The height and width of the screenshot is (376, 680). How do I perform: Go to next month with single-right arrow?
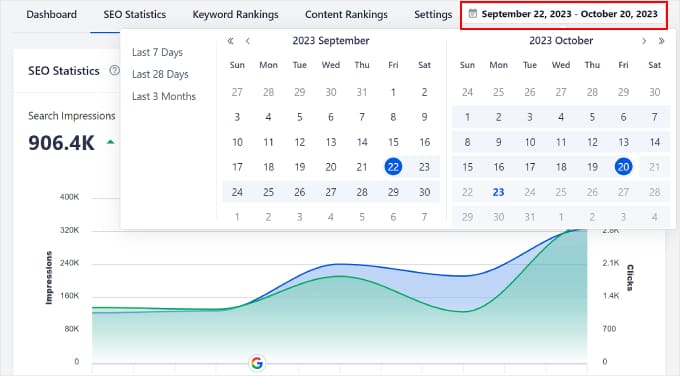644,41
